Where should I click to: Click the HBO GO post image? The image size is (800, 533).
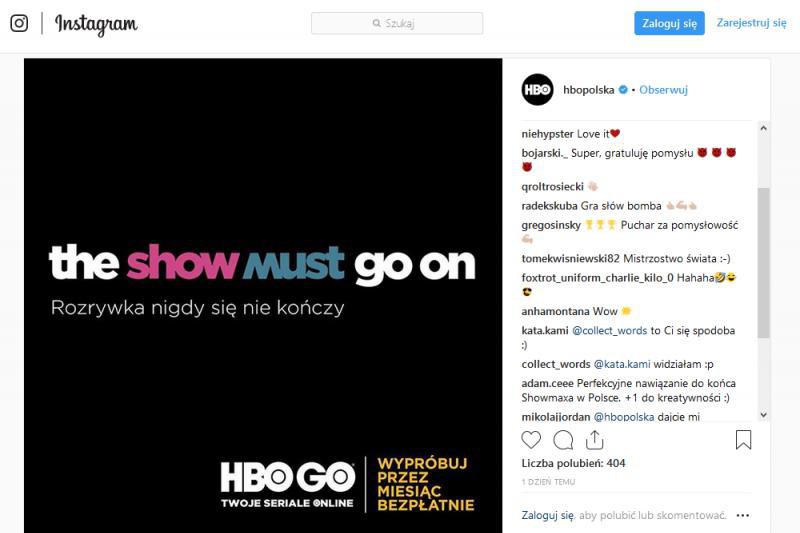click(263, 296)
